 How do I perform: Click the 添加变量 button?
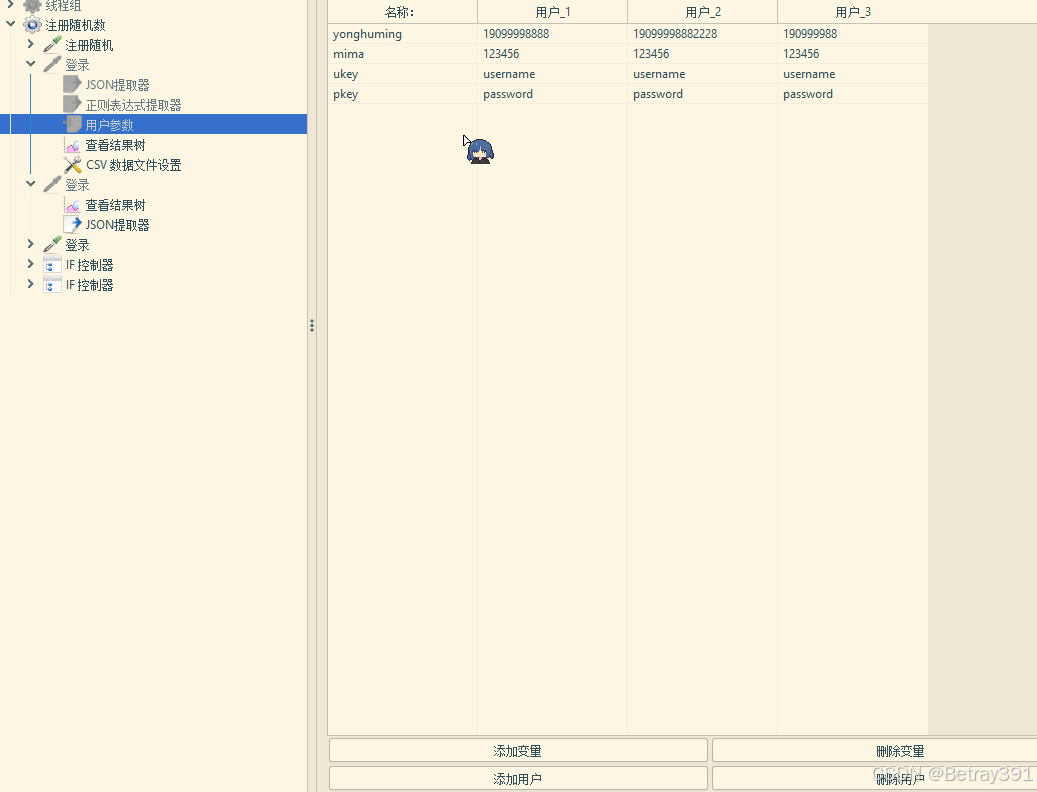coord(518,751)
